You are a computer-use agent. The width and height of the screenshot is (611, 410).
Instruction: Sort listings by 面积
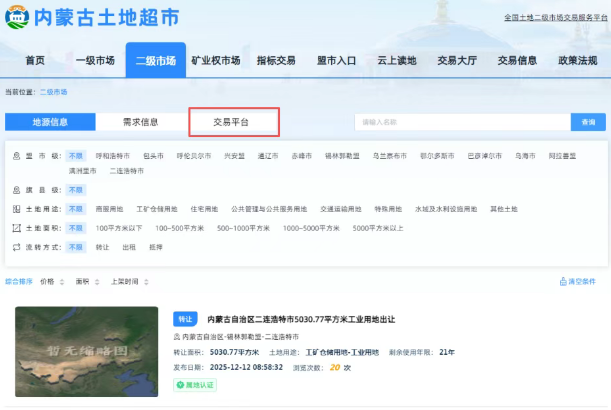pyautogui.click(x=82, y=282)
